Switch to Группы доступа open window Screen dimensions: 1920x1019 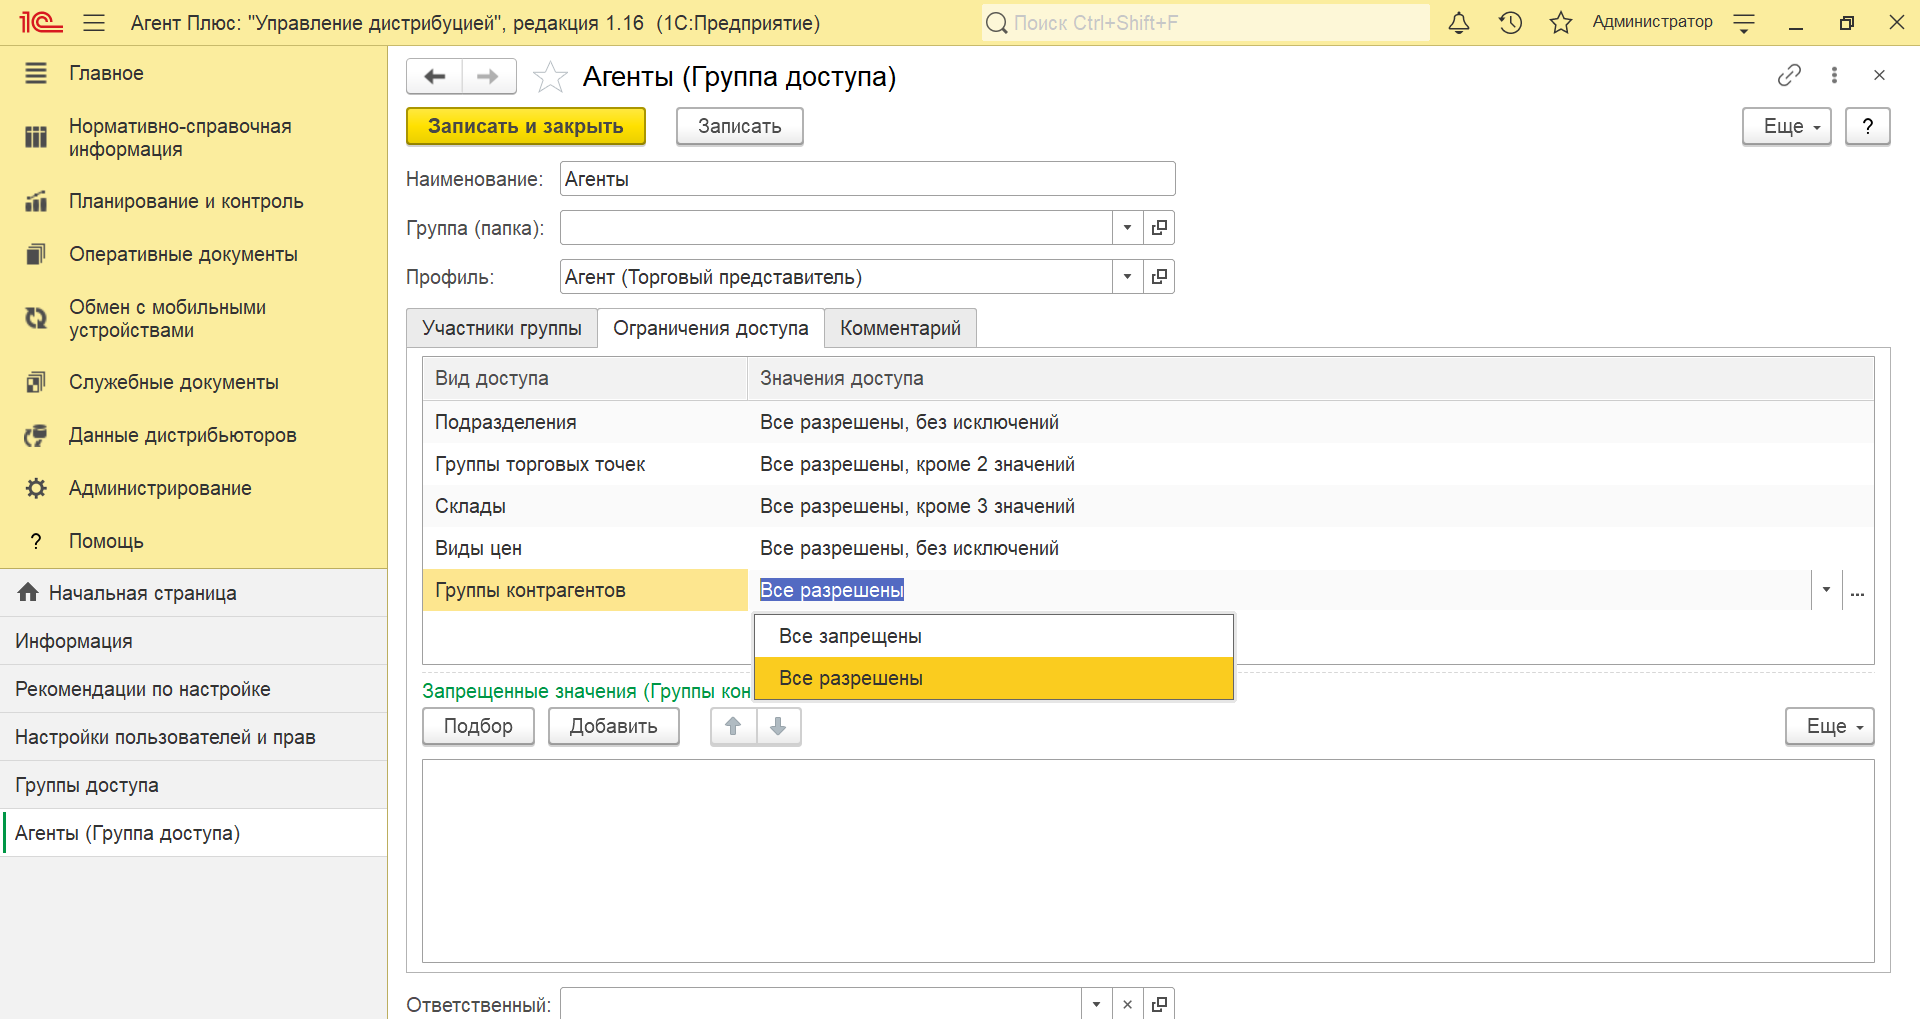pyautogui.click(x=193, y=786)
